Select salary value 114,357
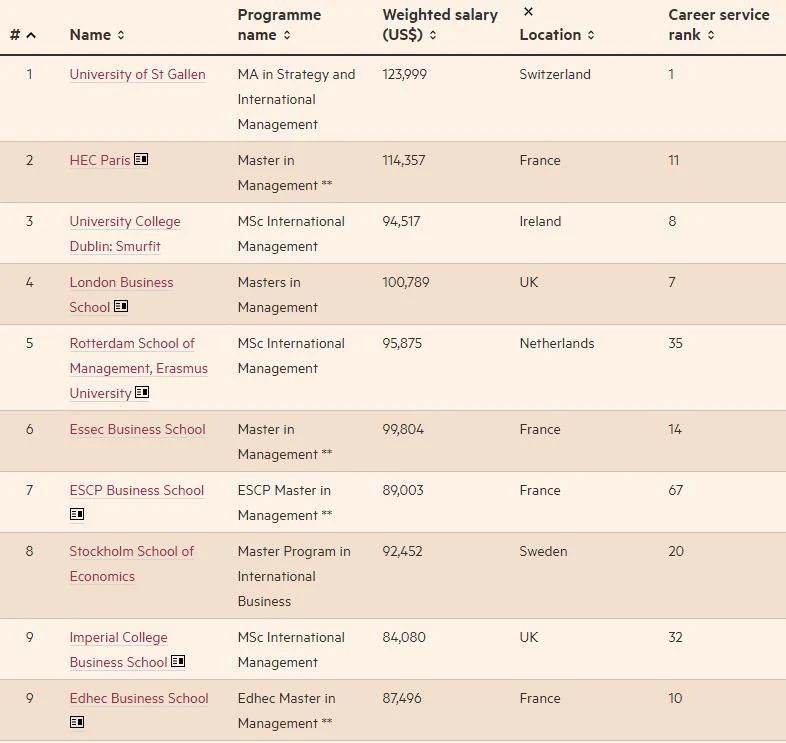 [404, 160]
